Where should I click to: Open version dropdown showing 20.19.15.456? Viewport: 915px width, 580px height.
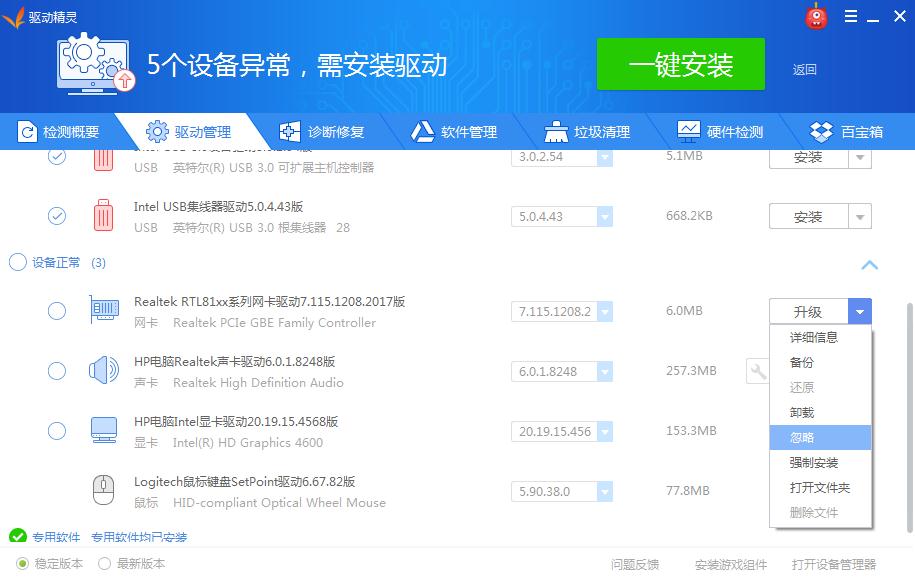coord(605,431)
